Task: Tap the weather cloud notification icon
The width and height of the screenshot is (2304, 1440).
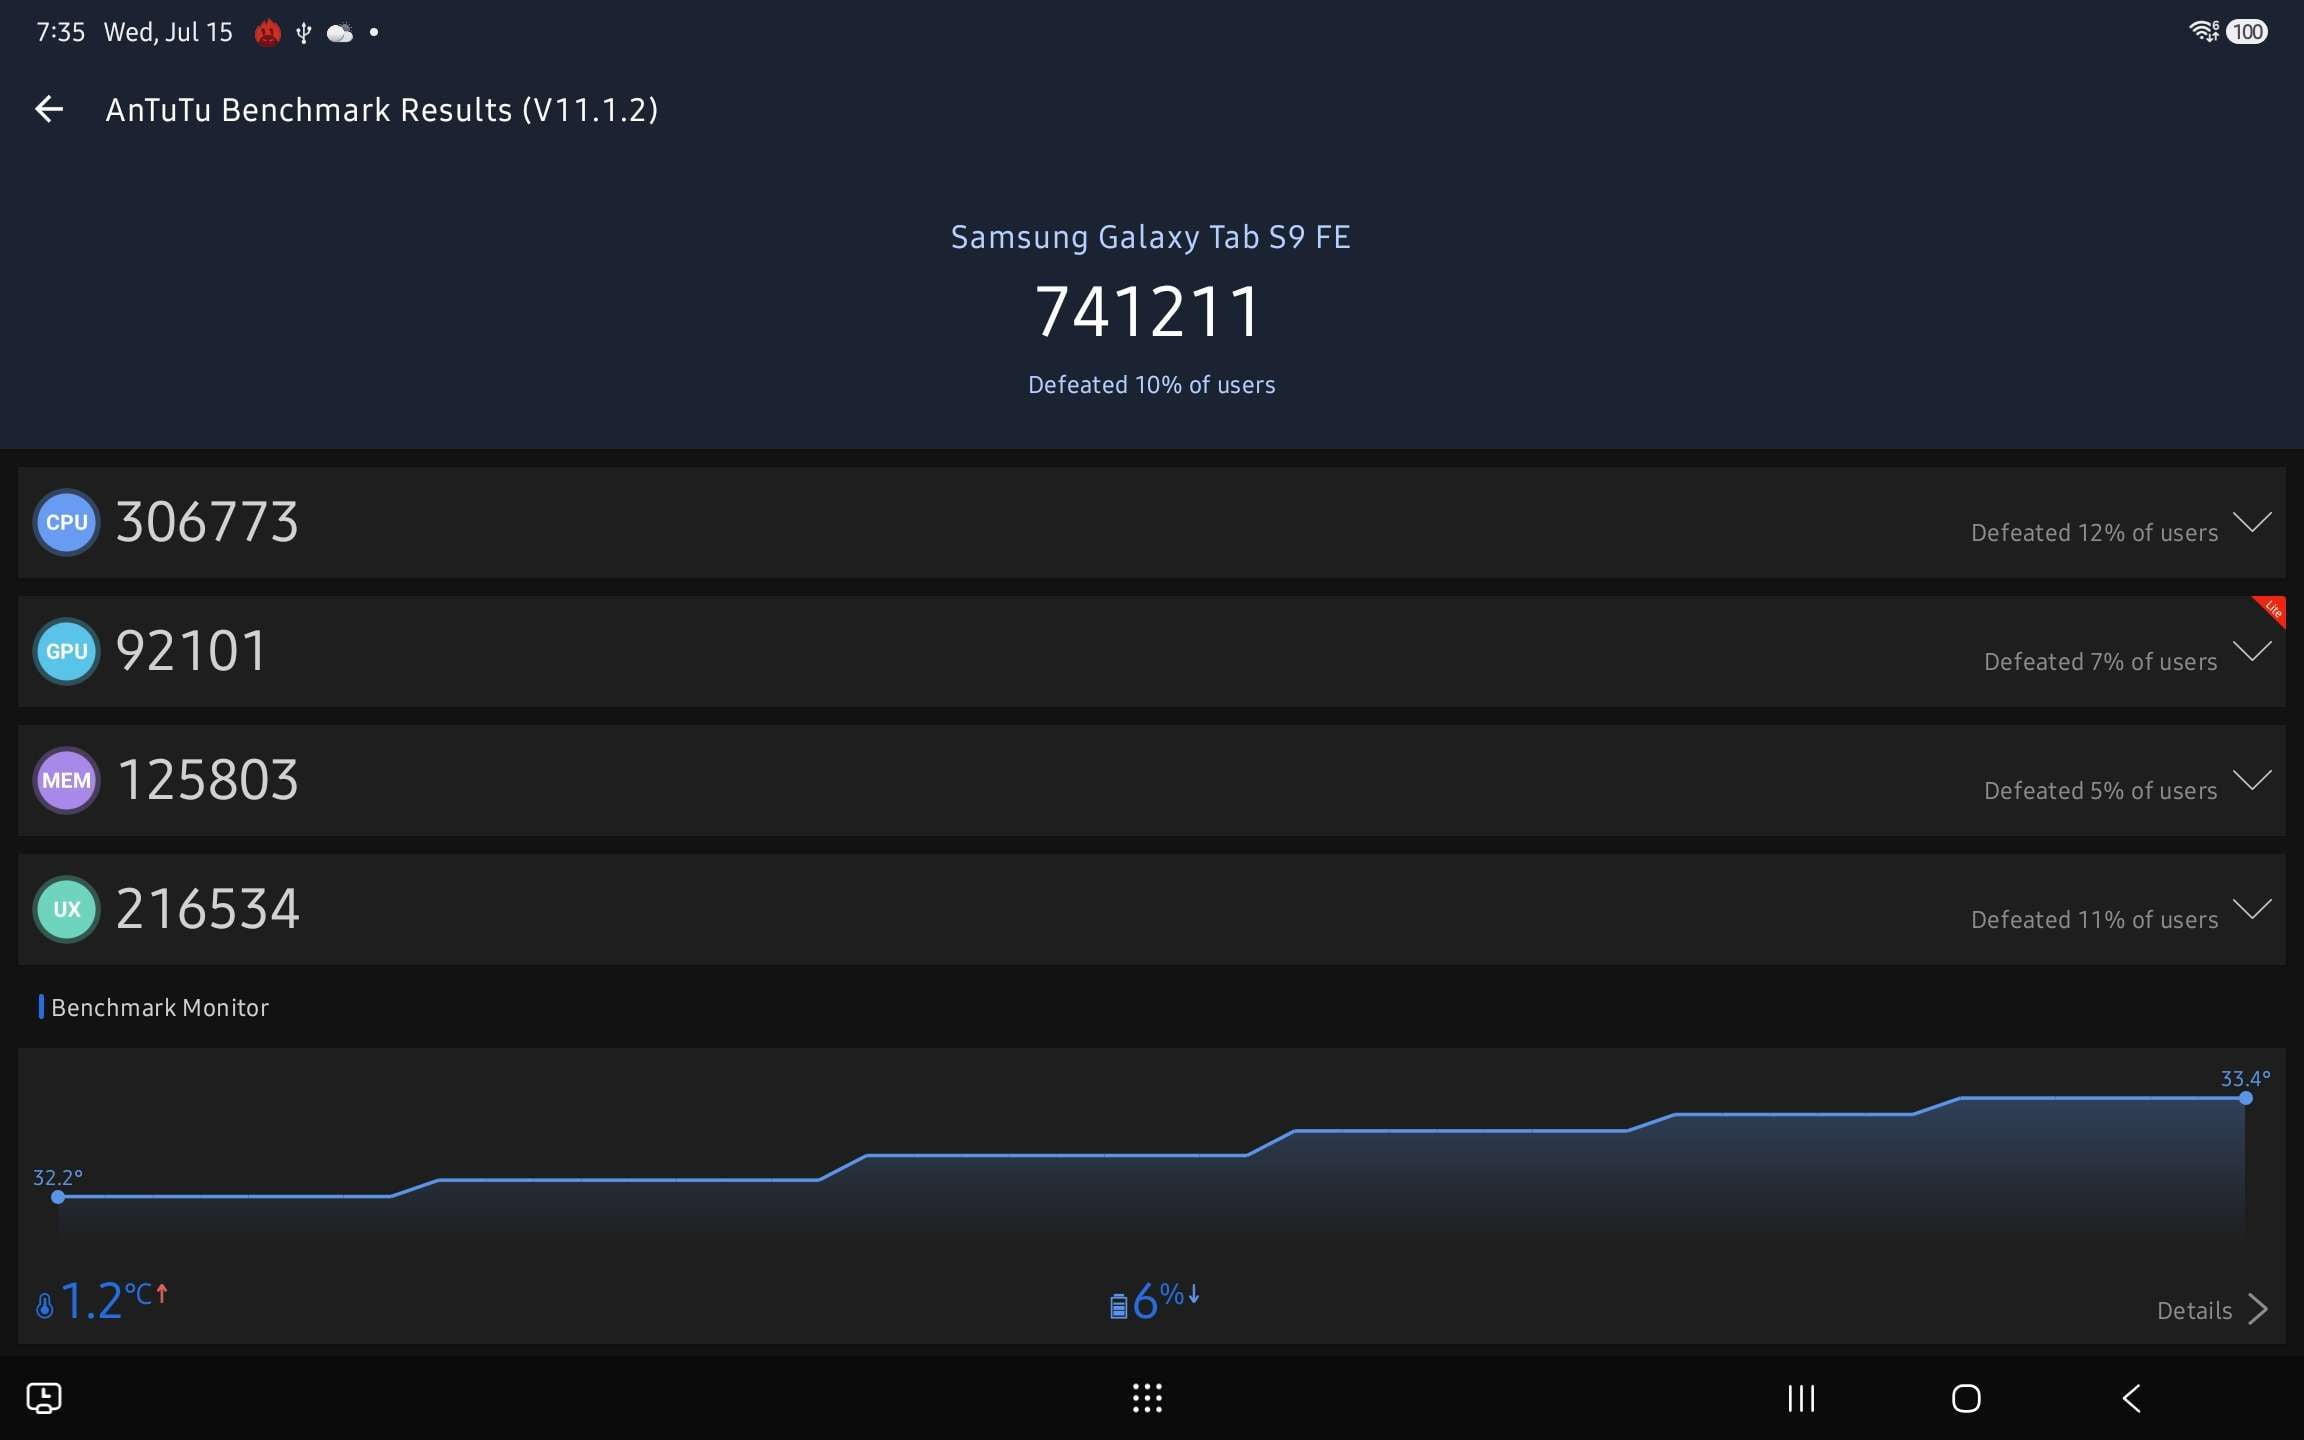Action: (340, 33)
